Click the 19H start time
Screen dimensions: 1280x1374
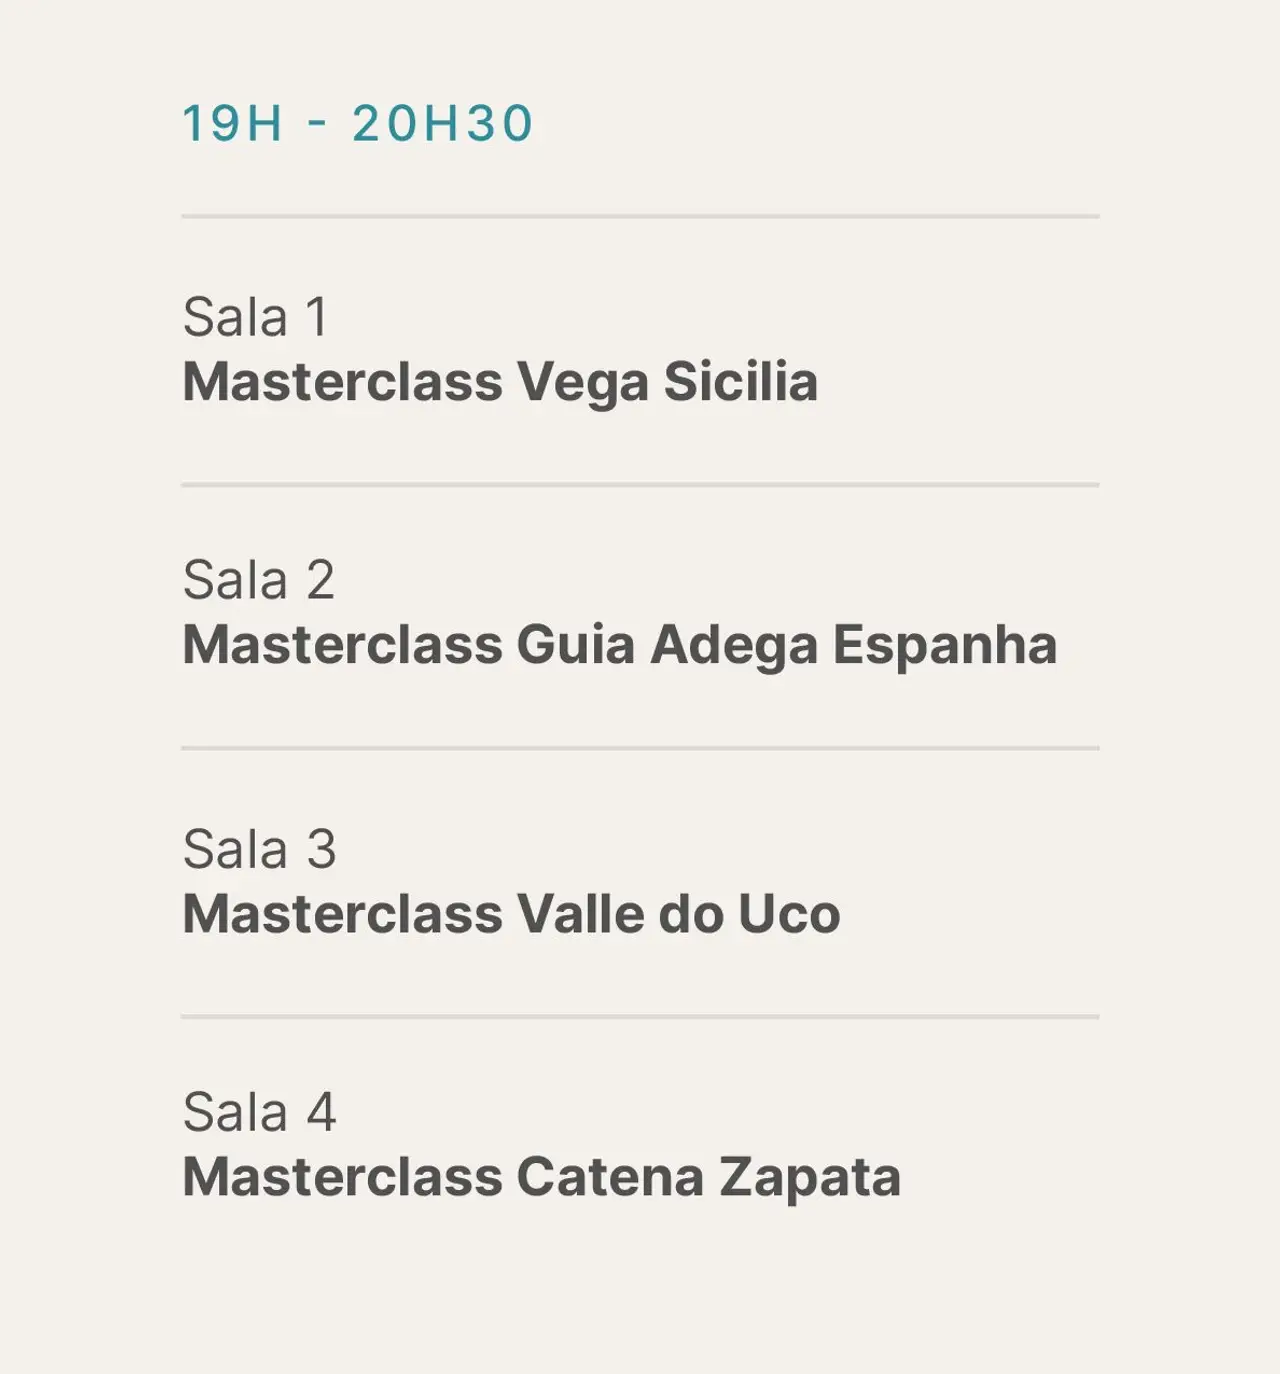click(x=232, y=124)
